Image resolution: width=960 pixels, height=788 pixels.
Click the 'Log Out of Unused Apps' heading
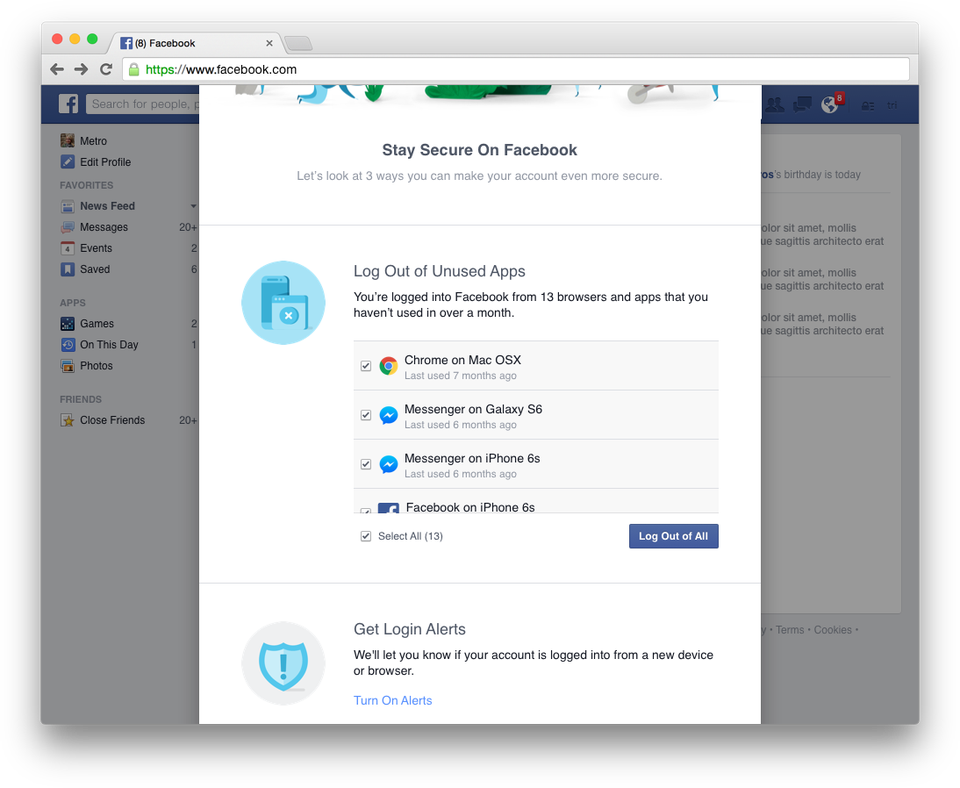pyautogui.click(x=439, y=271)
